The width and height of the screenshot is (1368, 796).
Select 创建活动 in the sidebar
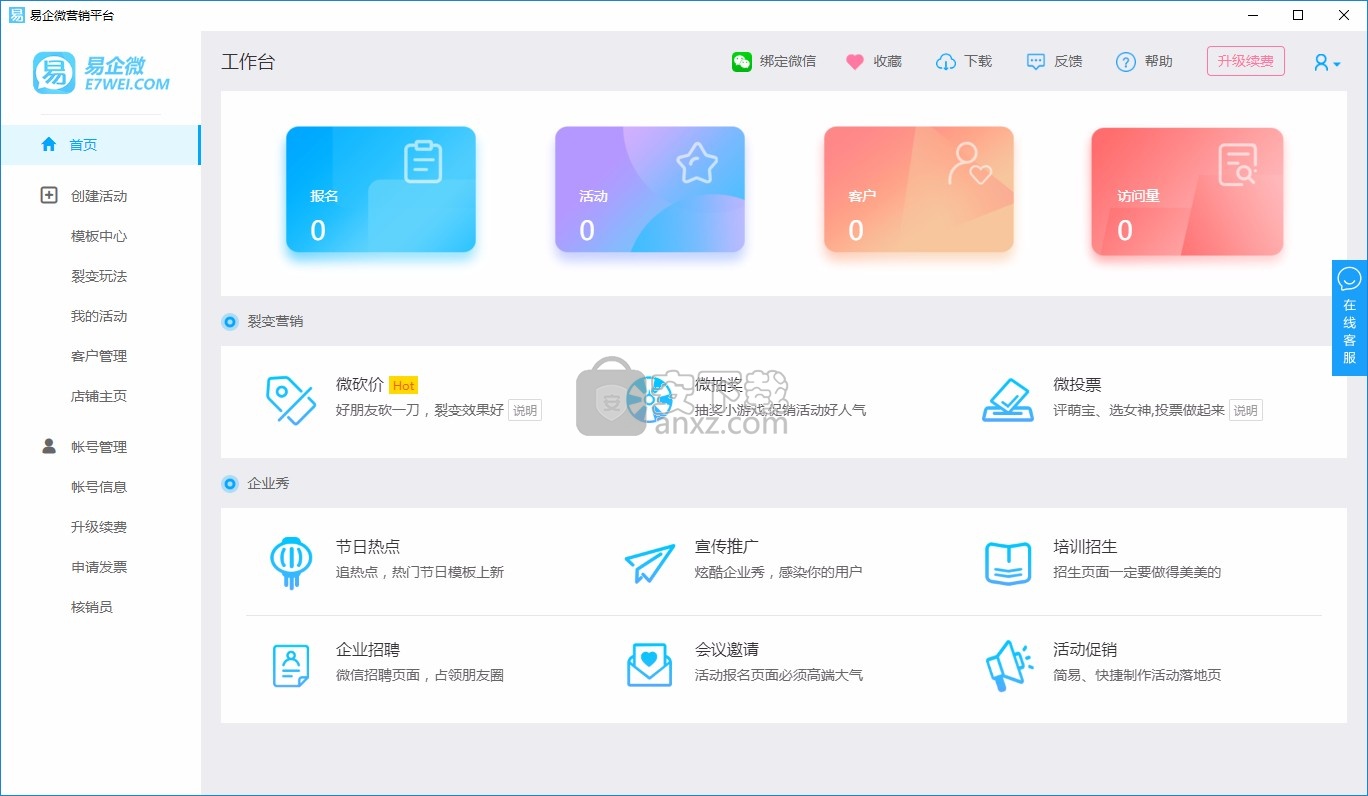point(99,196)
